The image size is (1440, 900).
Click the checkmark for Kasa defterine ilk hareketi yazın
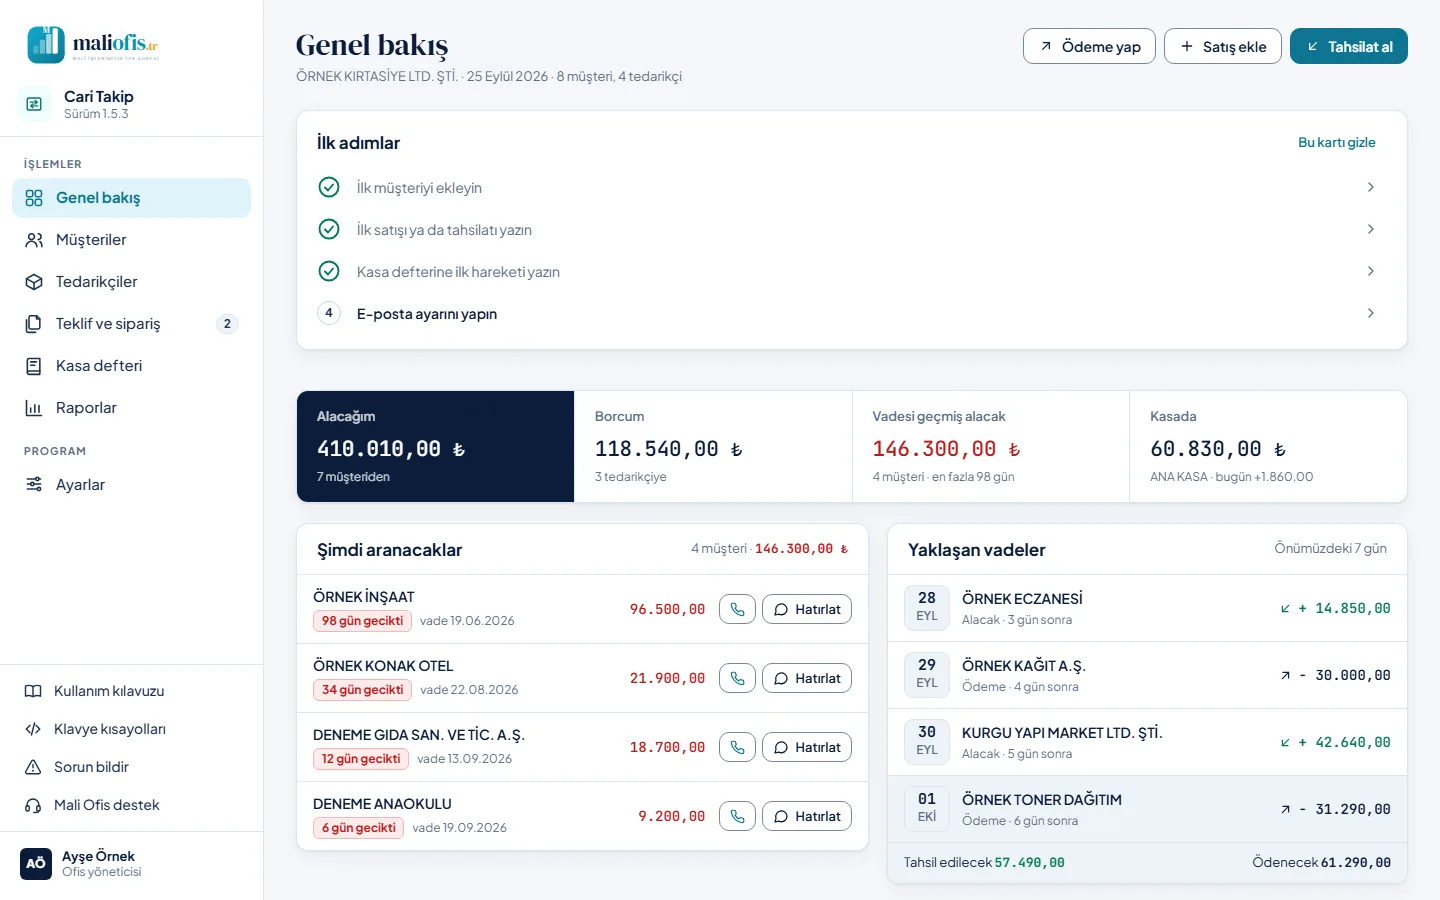pos(329,271)
